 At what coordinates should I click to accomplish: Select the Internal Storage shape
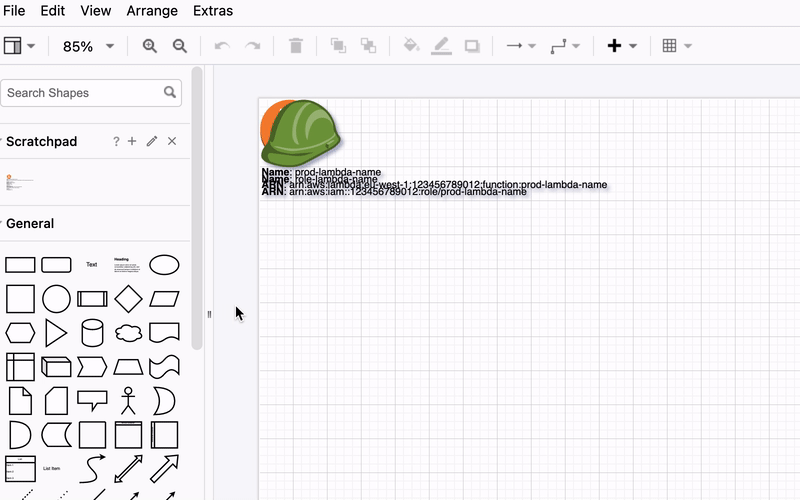pos(20,367)
